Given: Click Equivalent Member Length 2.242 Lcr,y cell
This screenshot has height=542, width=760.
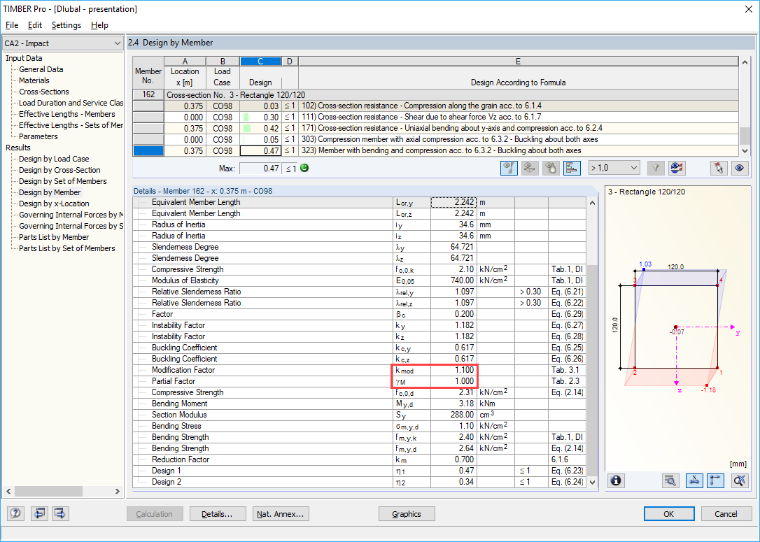Looking at the screenshot, I should coord(454,202).
